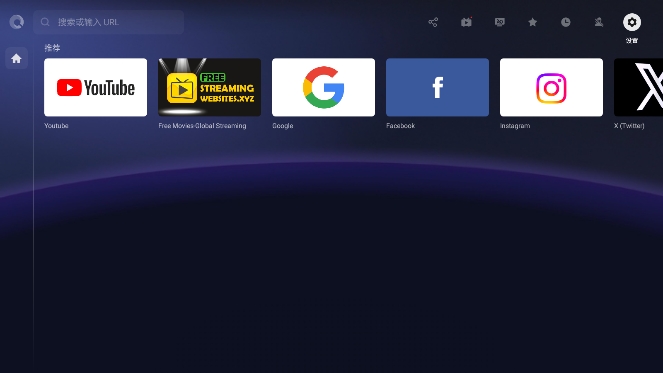
Task: Open the YouTube thumbnail tile
Action: pyautogui.click(x=96, y=87)
